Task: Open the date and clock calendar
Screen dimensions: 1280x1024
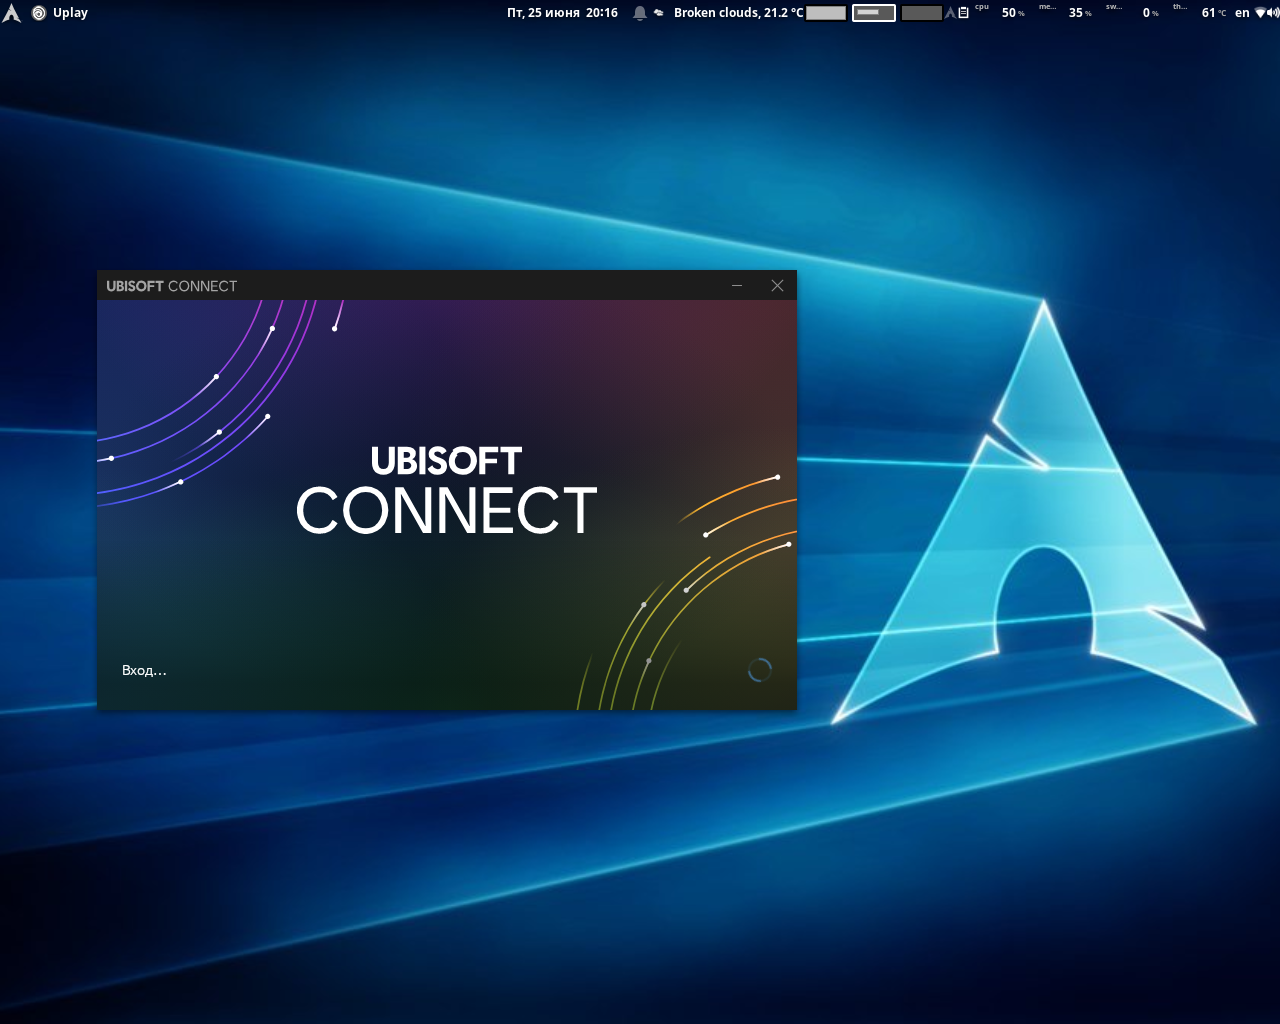Action: point(562,13)
